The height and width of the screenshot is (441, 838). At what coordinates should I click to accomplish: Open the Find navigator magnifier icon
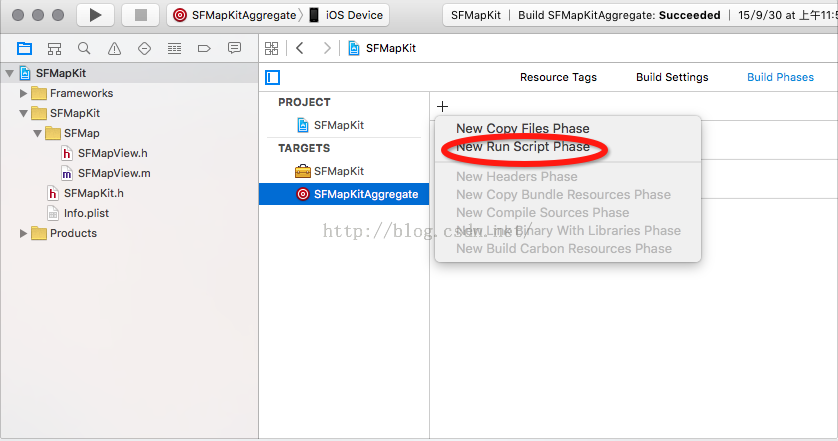84,48
